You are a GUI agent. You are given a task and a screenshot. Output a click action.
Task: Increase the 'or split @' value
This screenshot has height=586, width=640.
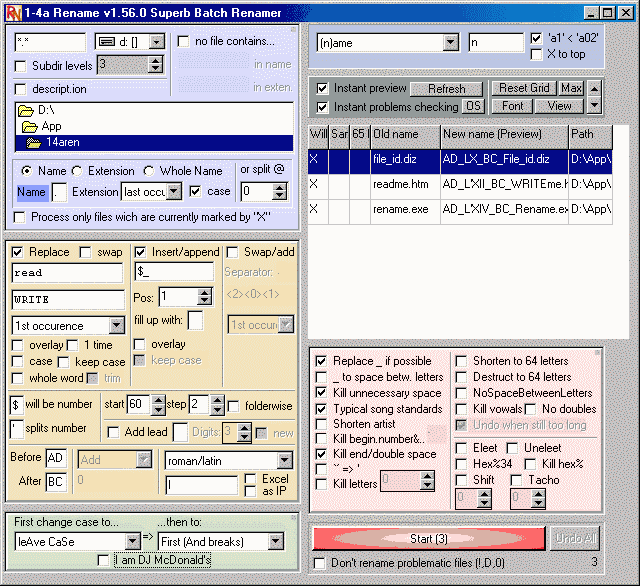280,187
